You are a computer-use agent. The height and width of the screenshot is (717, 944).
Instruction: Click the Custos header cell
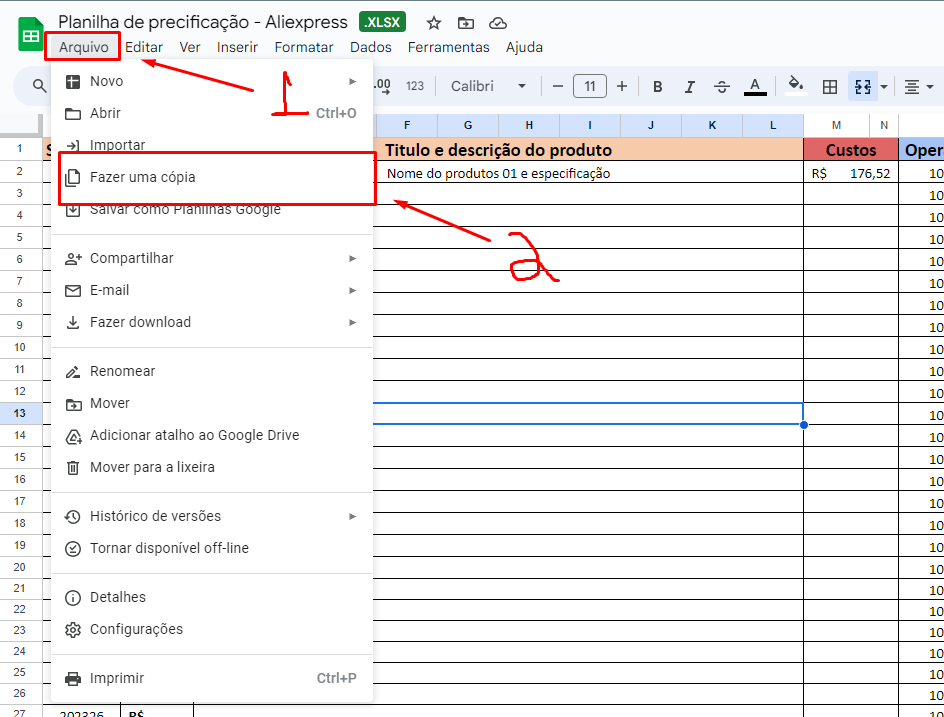coord(851,150)
